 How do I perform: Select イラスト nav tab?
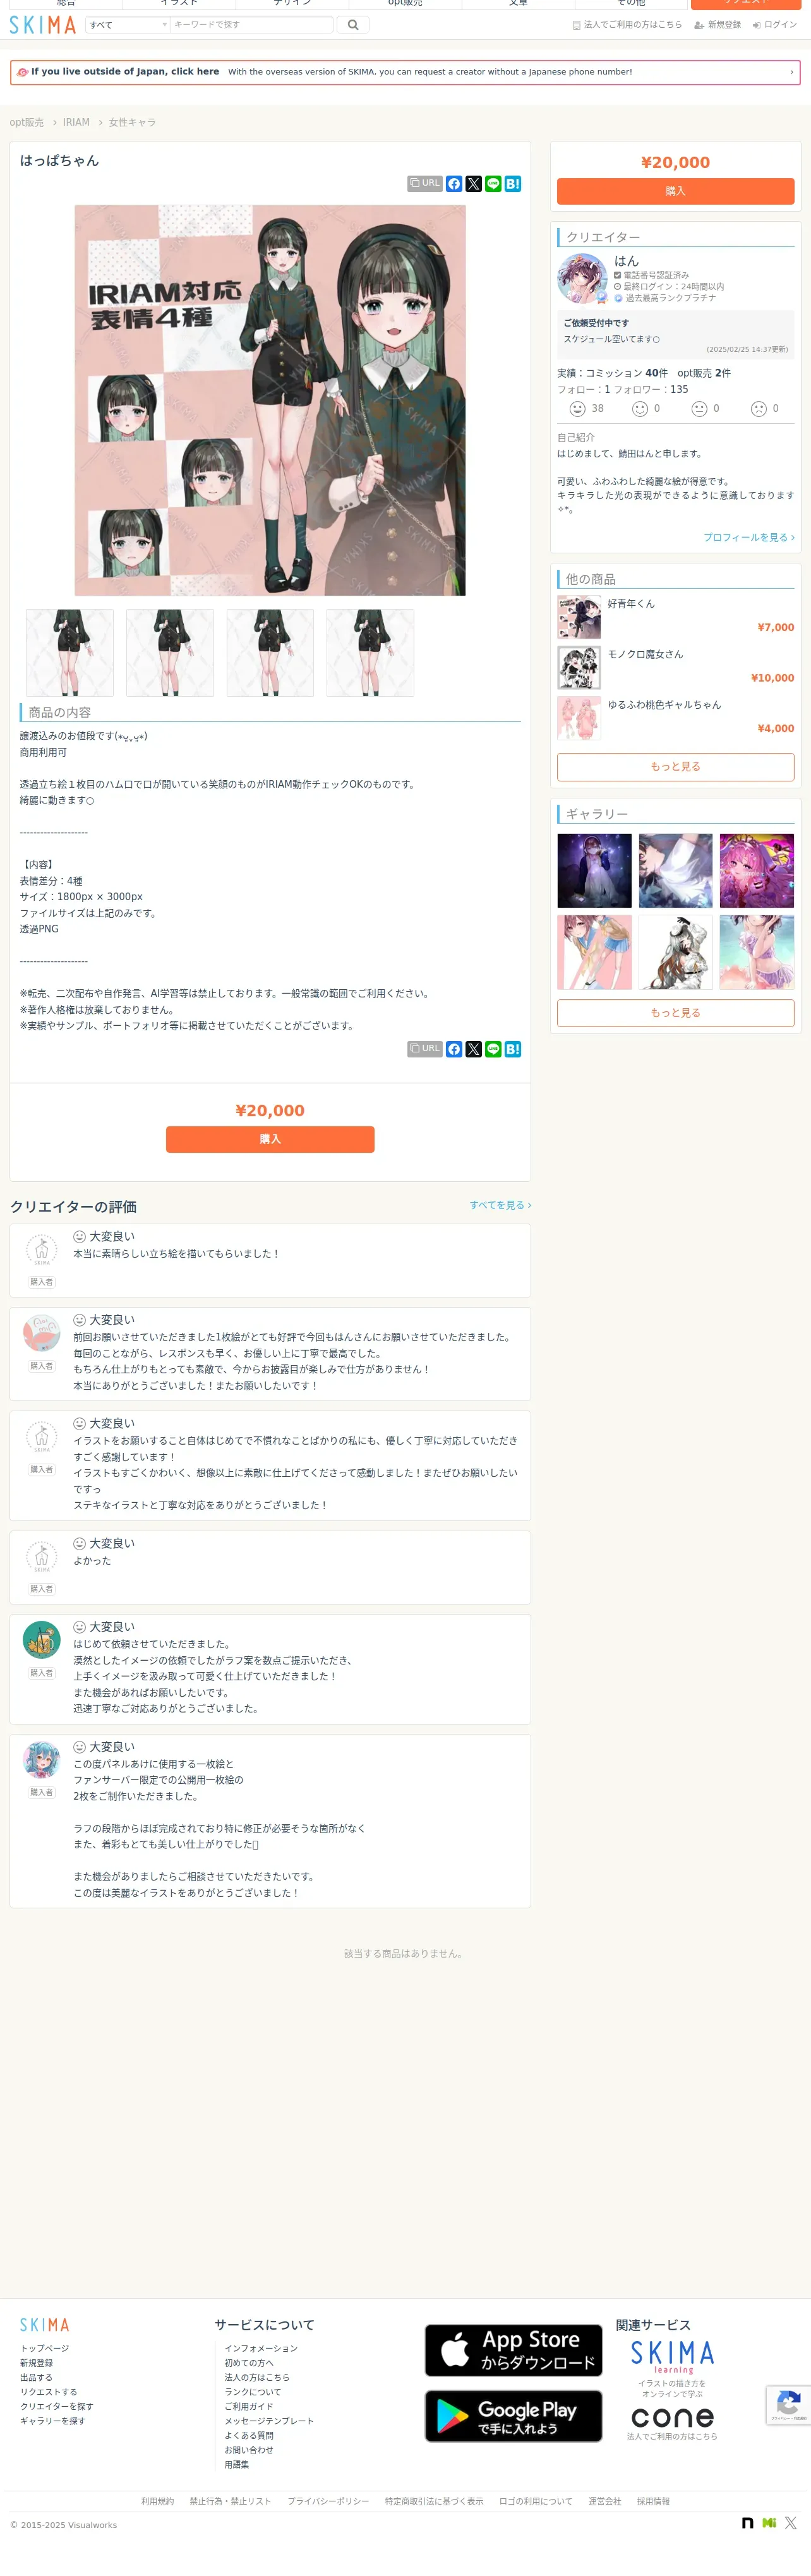tap(179, 4)
